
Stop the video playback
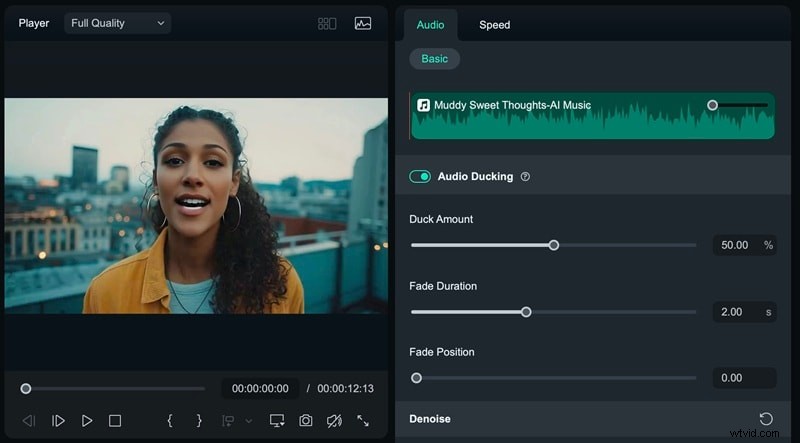point(115,421)
